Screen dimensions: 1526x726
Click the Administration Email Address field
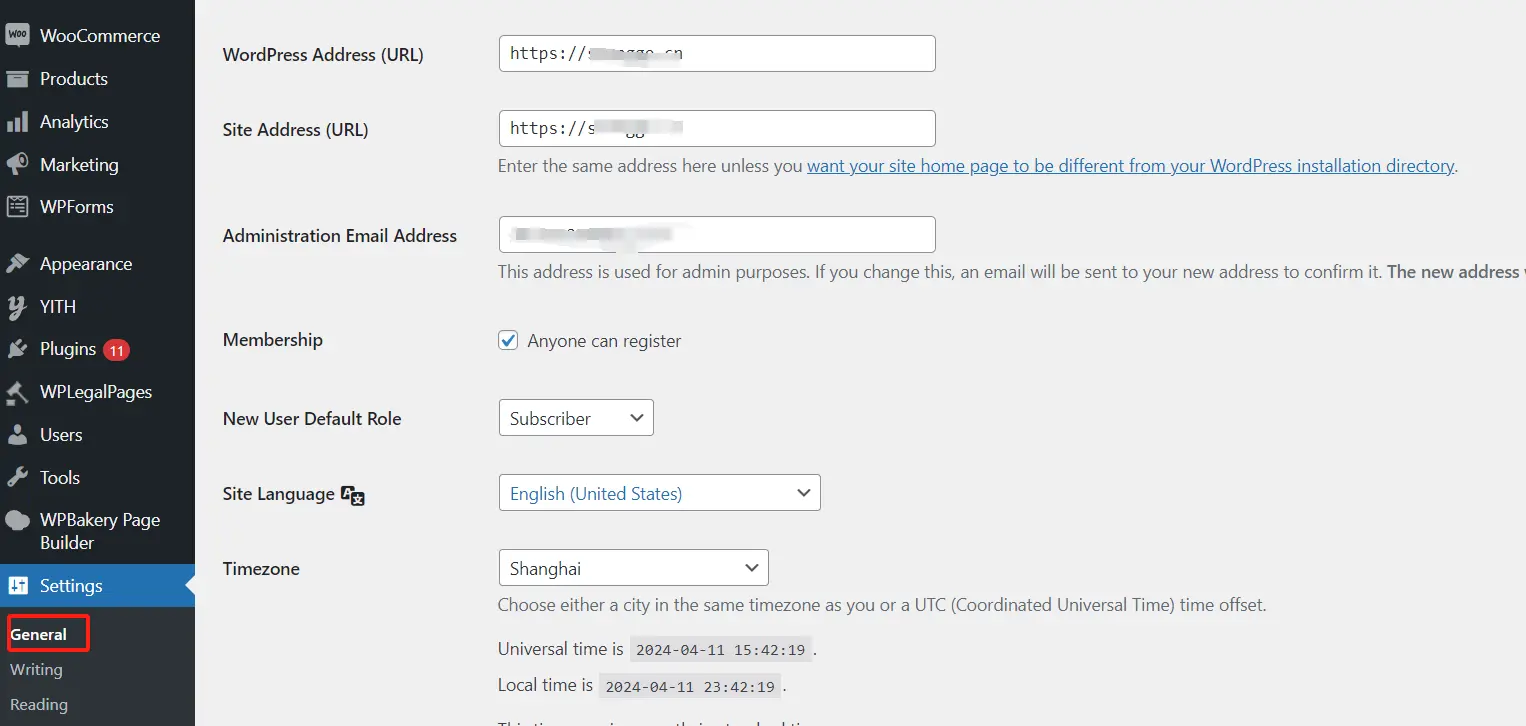[716, 235]
